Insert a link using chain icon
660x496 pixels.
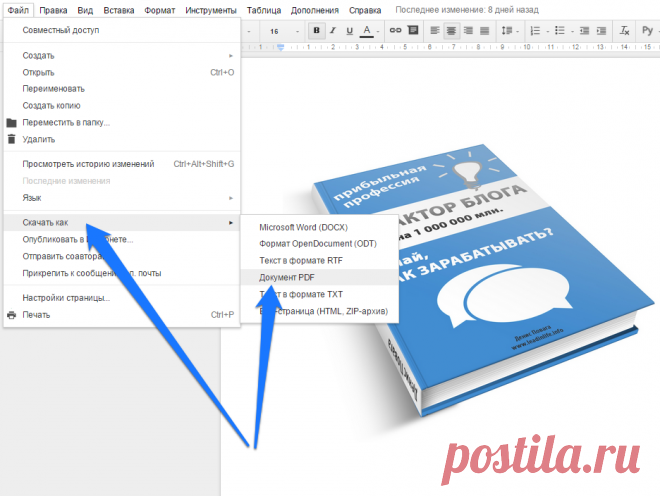(x=394, y=31)
